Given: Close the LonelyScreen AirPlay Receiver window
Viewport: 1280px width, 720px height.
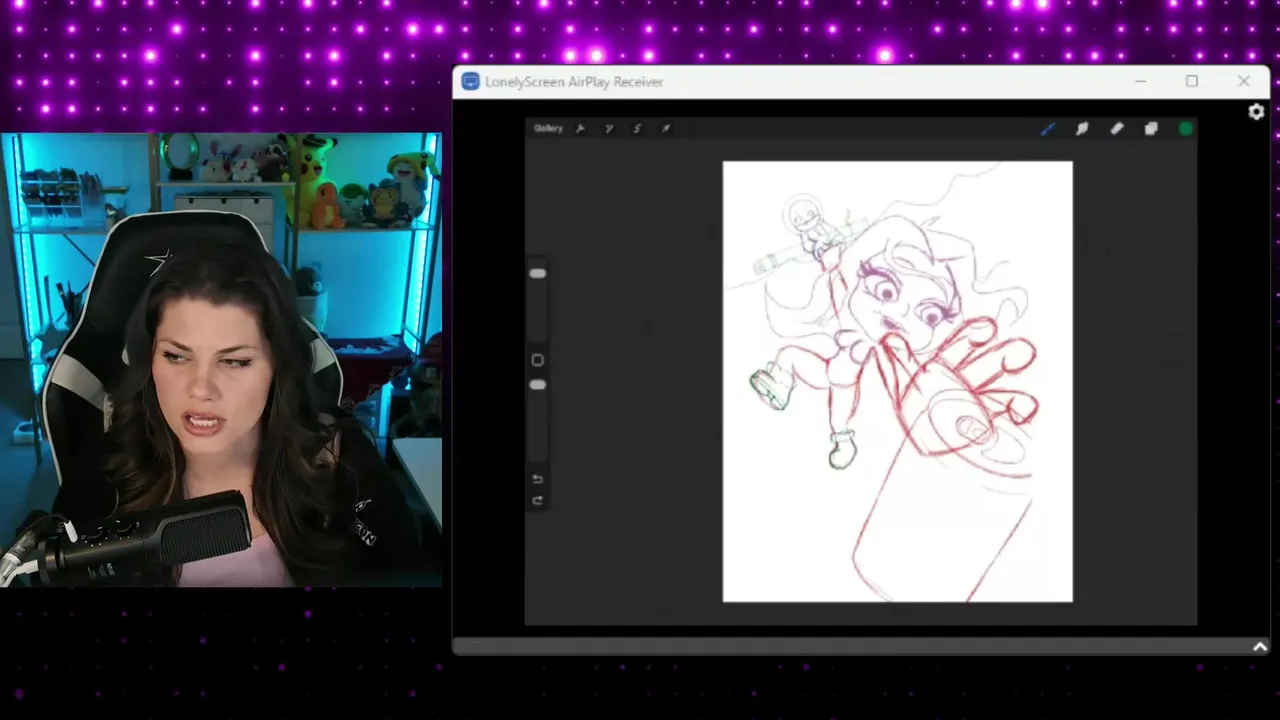Looking at the screenshot, I should point(1243,82).
